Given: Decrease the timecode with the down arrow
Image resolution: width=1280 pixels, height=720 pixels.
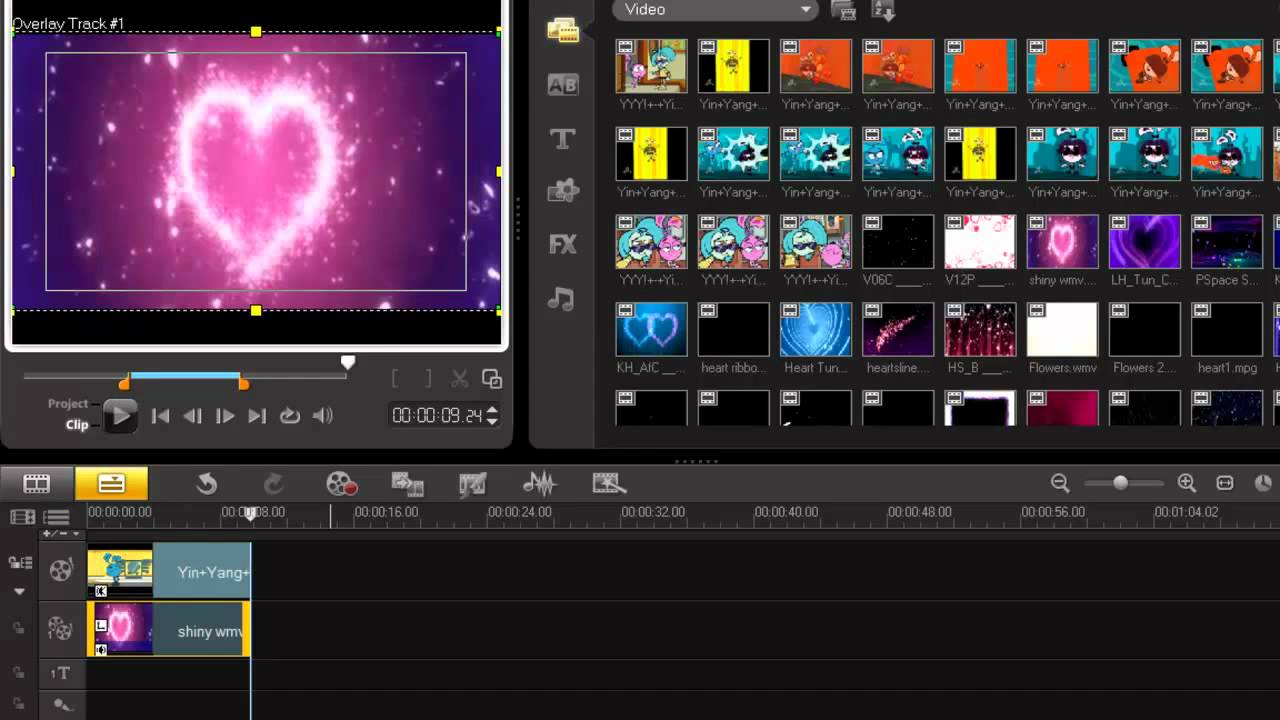Looking at the screenshot, I should tap(492, 421).
